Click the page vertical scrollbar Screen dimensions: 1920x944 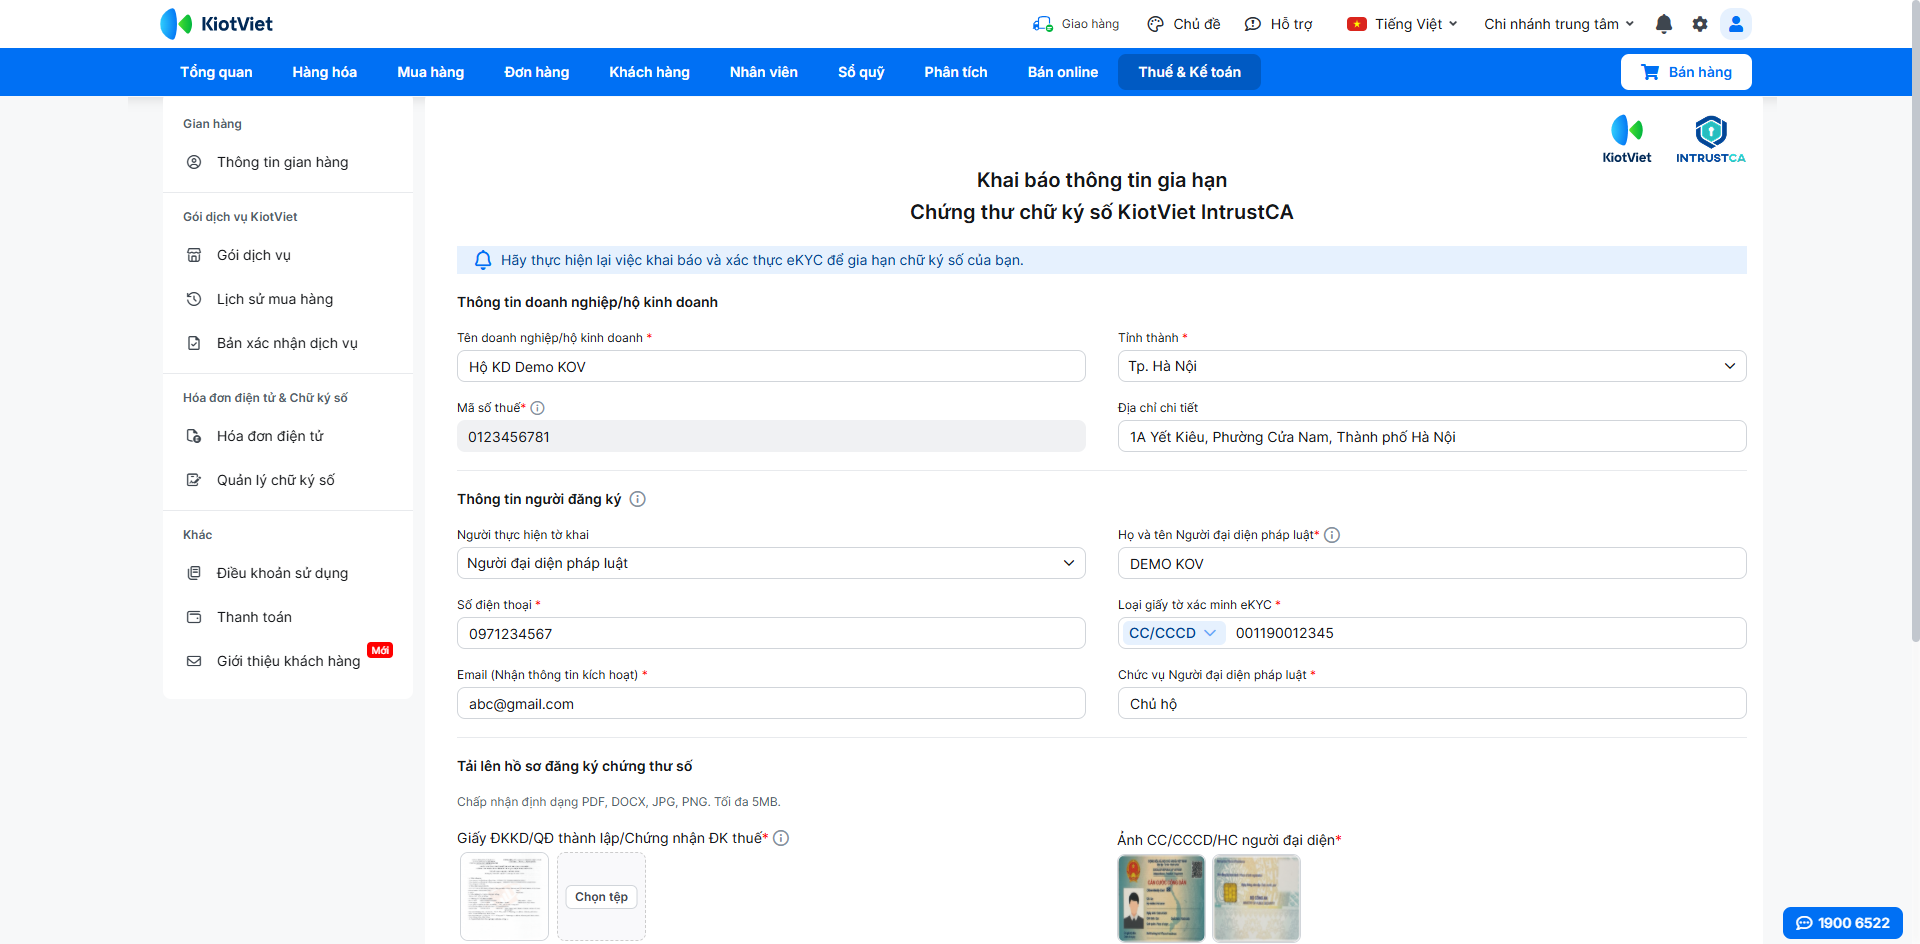1915,320
